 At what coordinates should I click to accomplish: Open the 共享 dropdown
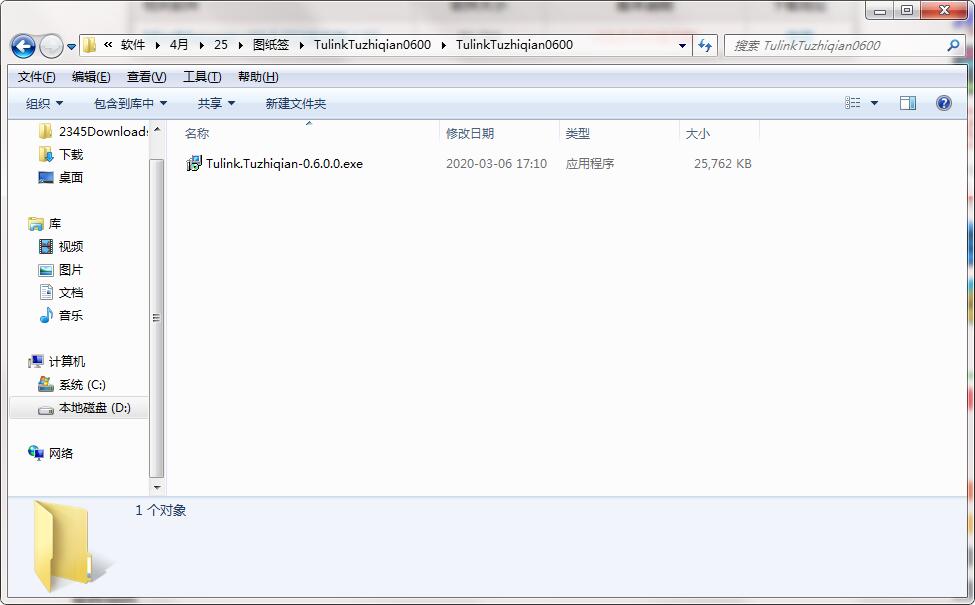(x=216, y=103)
